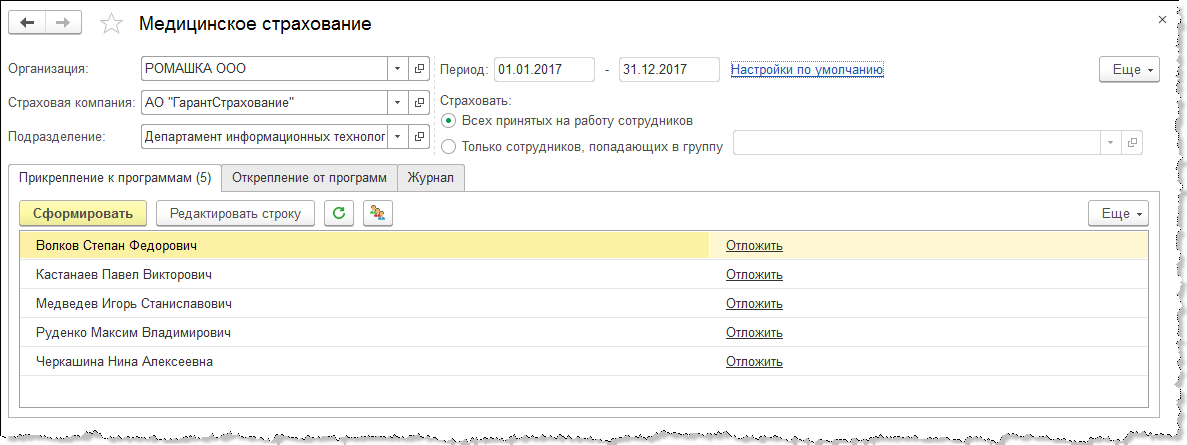This screenshot has height=445, width=1187.
Task: Open the Журнал tab
Action: pyautogui.click(x=431, y=178)
